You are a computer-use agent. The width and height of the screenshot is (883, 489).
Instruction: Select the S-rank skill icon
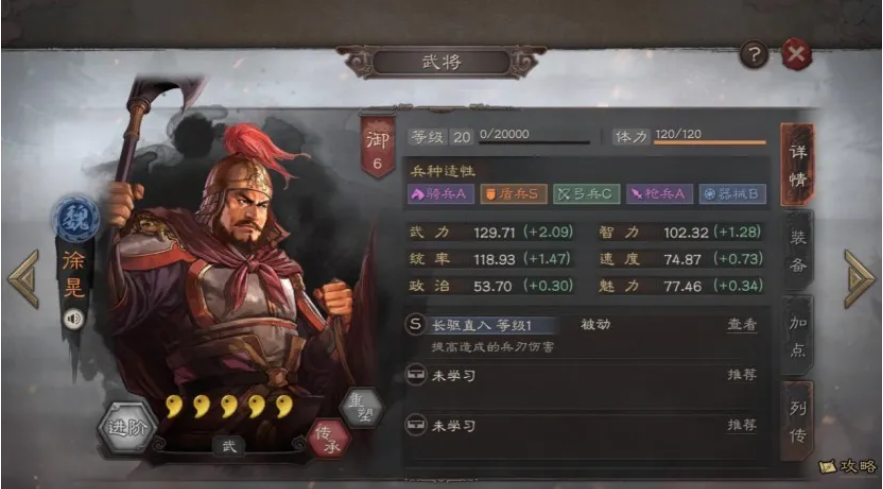(415, 324)
